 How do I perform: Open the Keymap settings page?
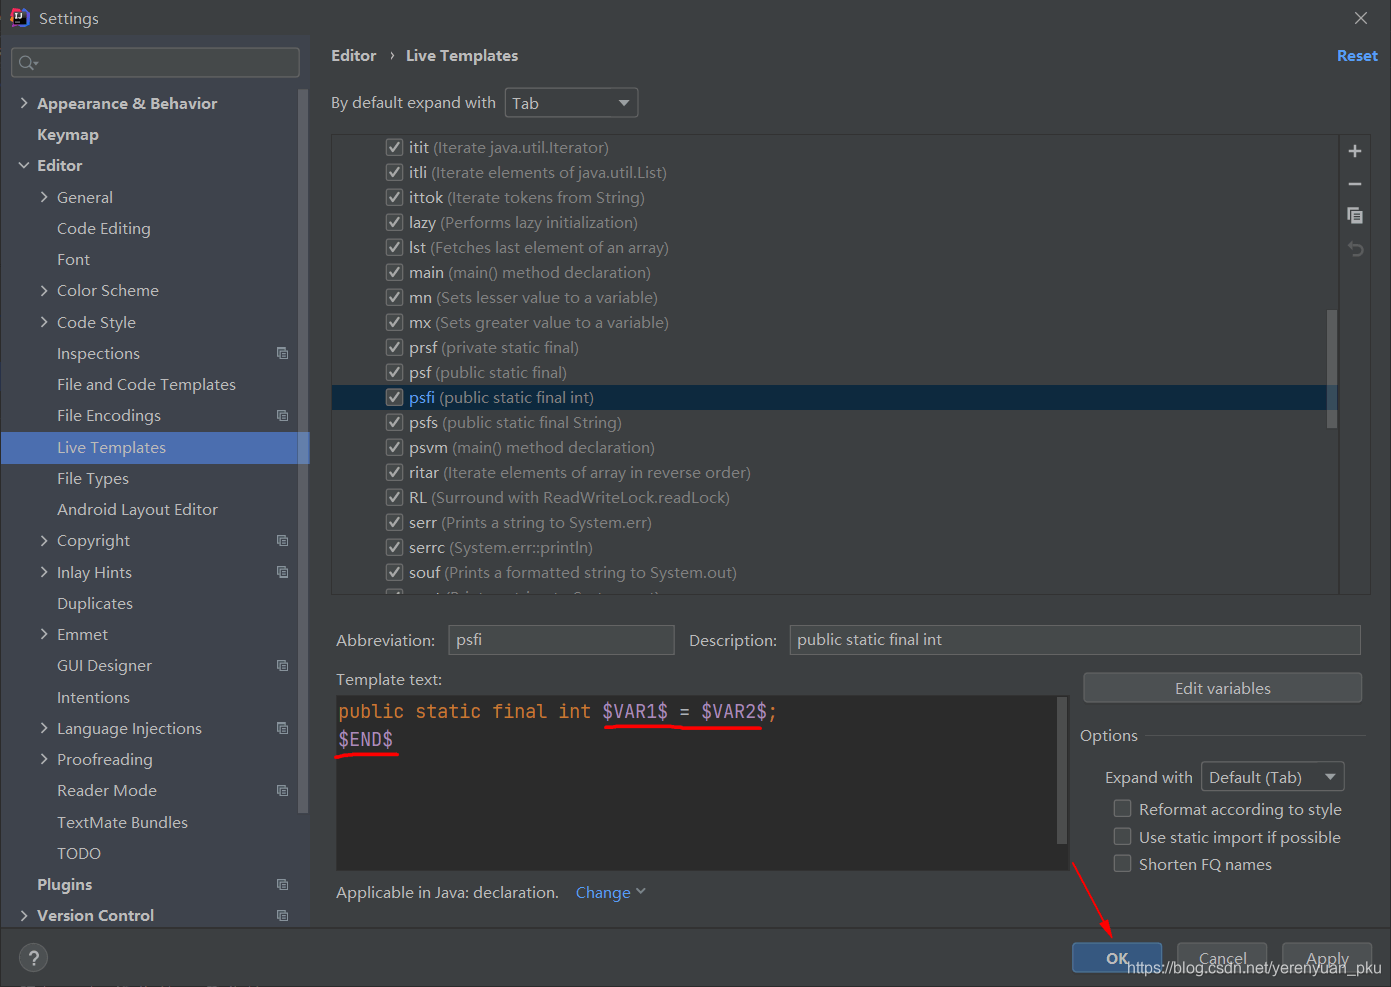pyautogui.click(x=68, y=134)
